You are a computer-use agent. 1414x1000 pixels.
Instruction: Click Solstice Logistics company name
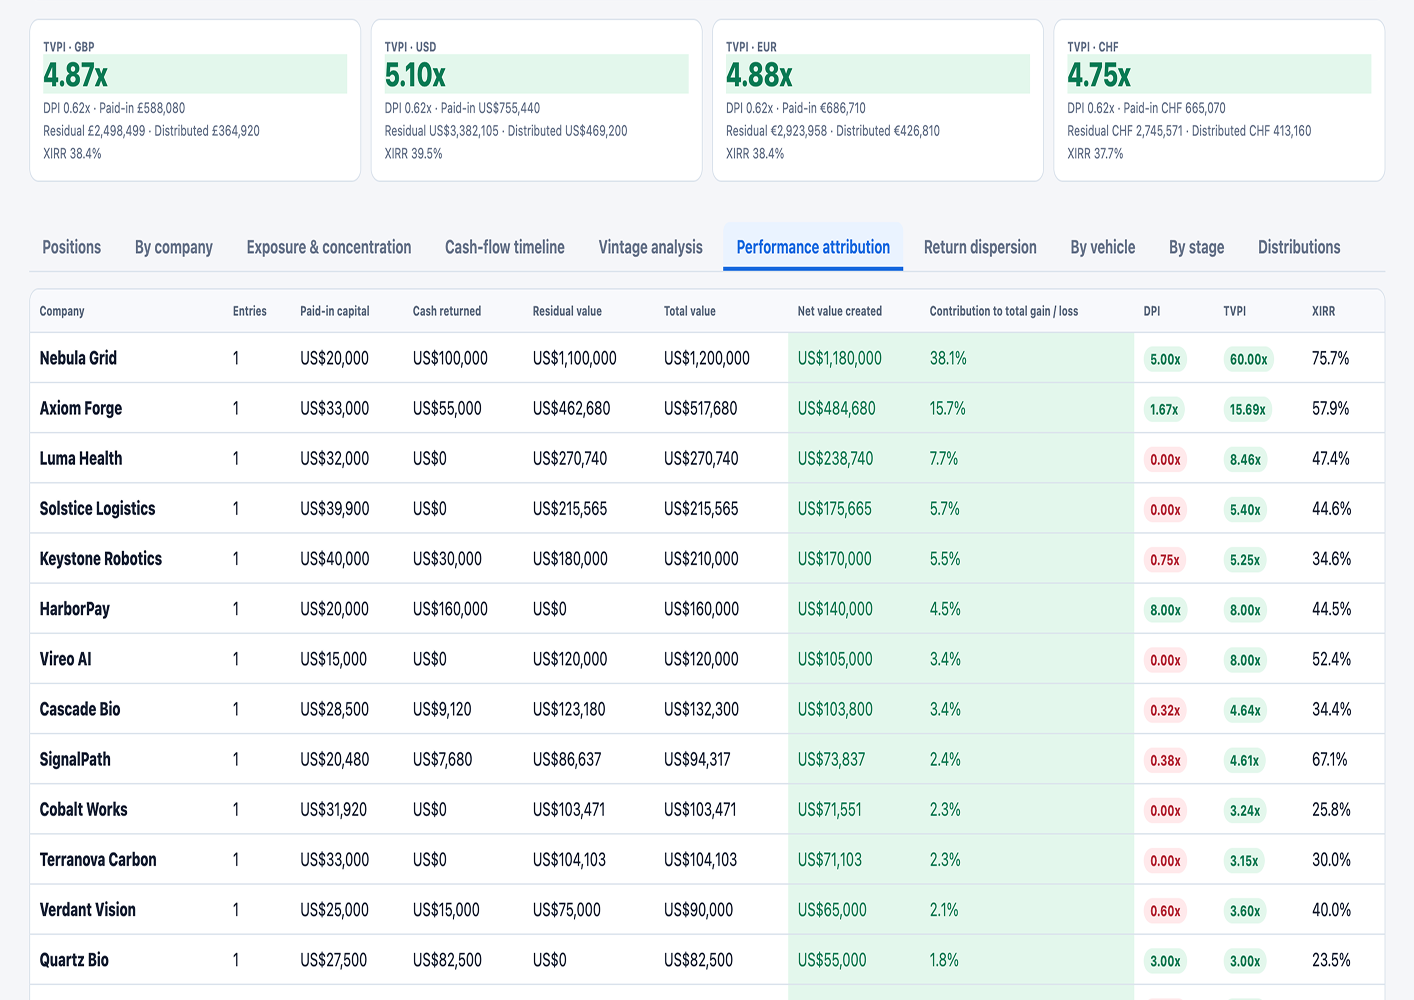click(x=97, y=508)
